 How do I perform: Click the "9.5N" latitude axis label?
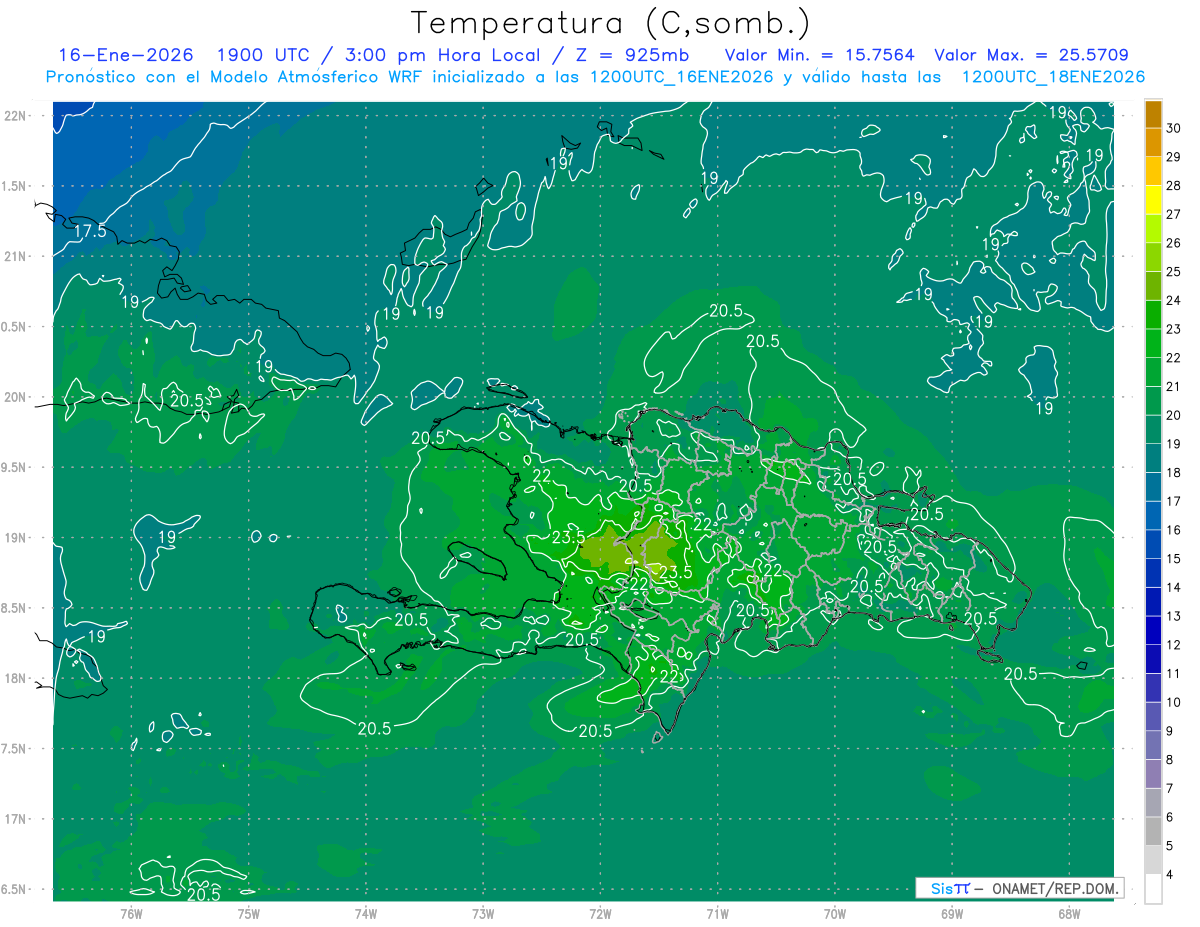[15, 467]
